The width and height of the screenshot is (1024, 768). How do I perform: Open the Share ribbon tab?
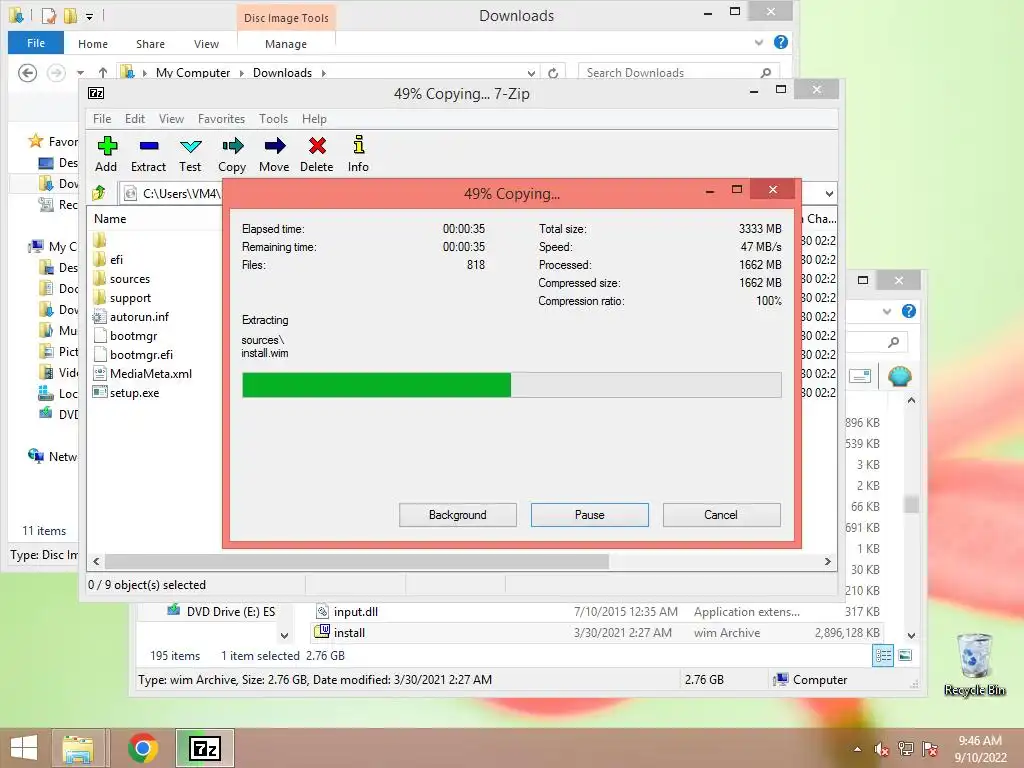[x=150, y=44]
